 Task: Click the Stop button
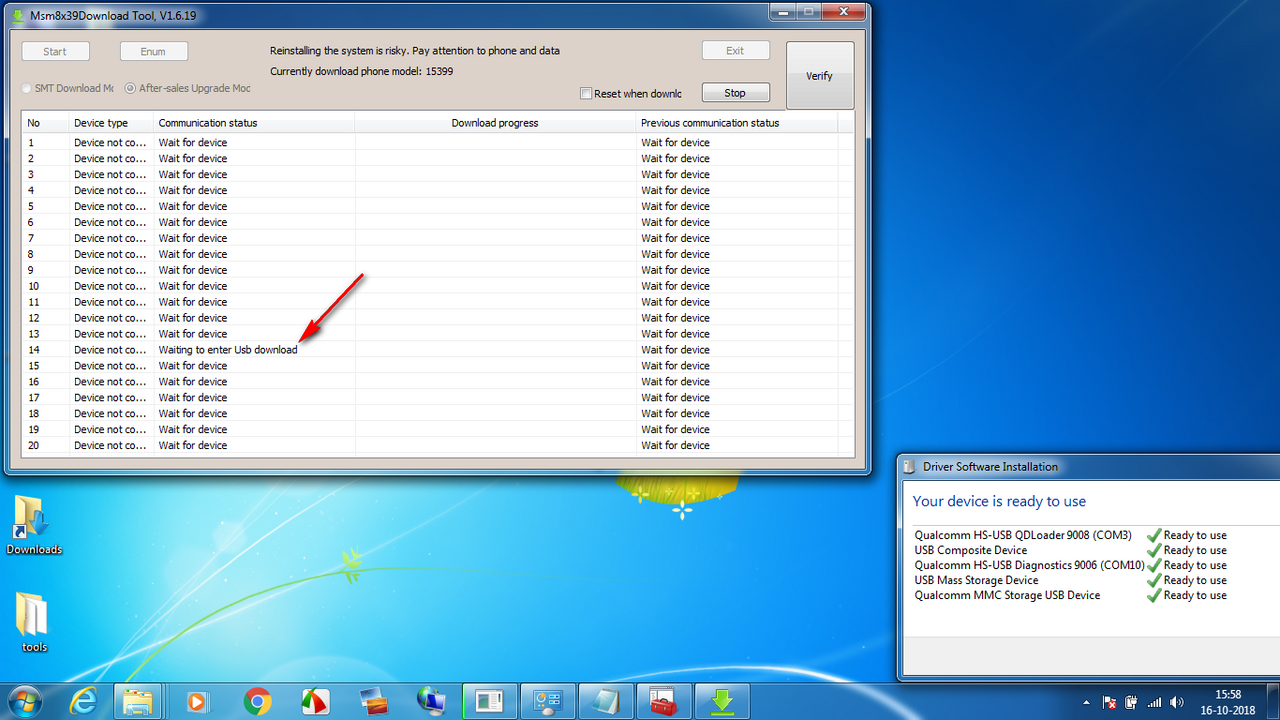pos(735,93)
